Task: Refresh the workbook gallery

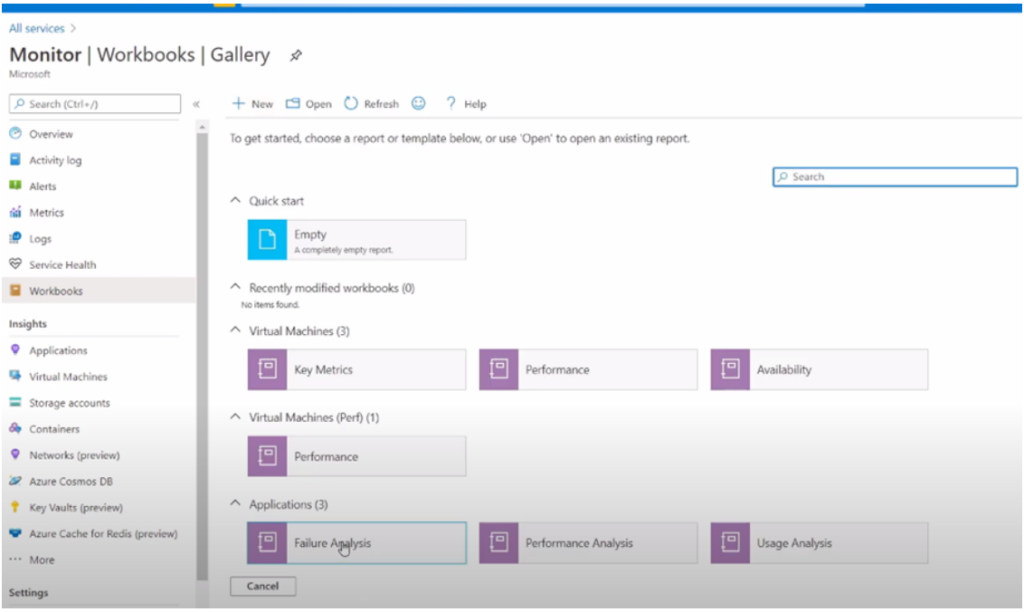Action: click(x=370, y=103)
